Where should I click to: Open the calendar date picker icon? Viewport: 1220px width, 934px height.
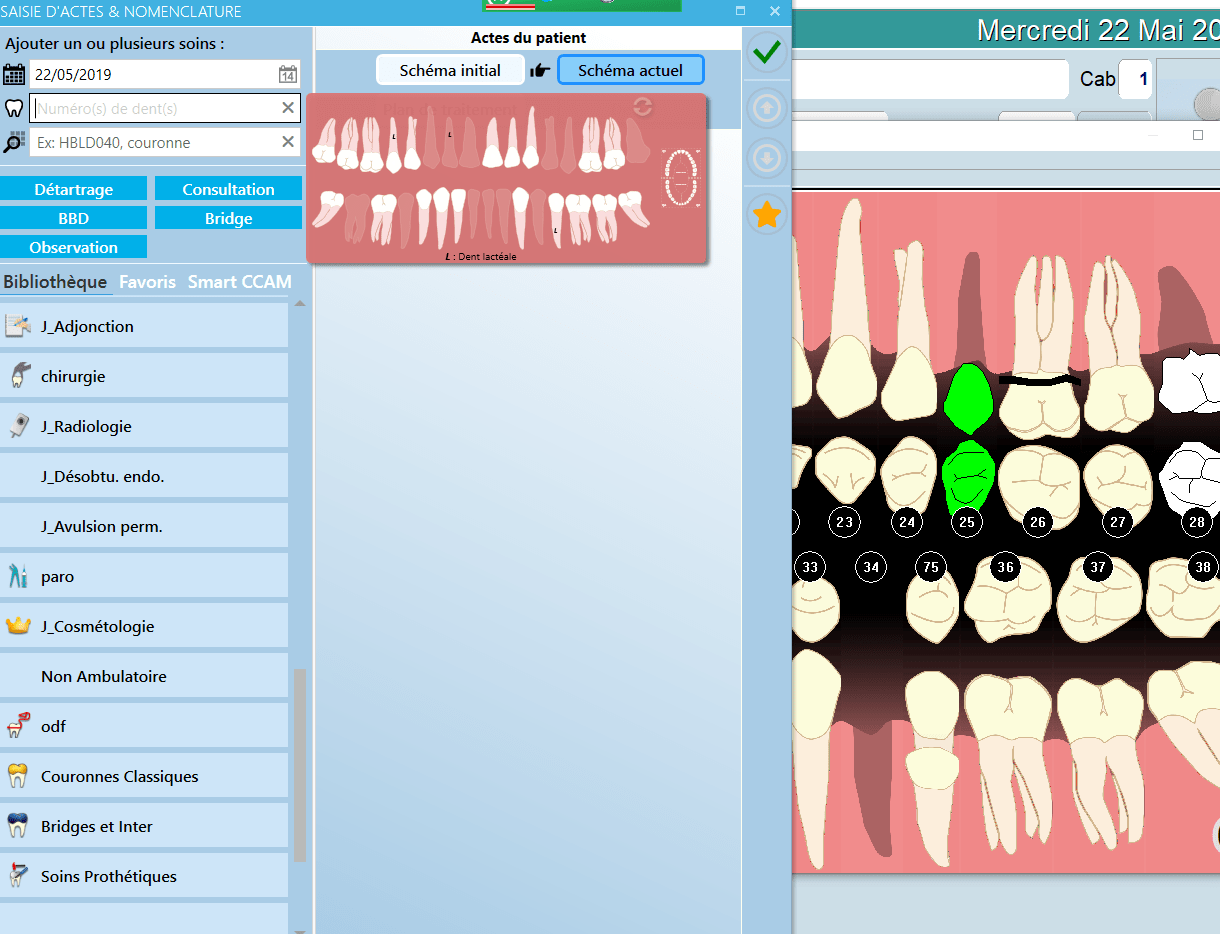pyautogui.click(x=287, y=75)
